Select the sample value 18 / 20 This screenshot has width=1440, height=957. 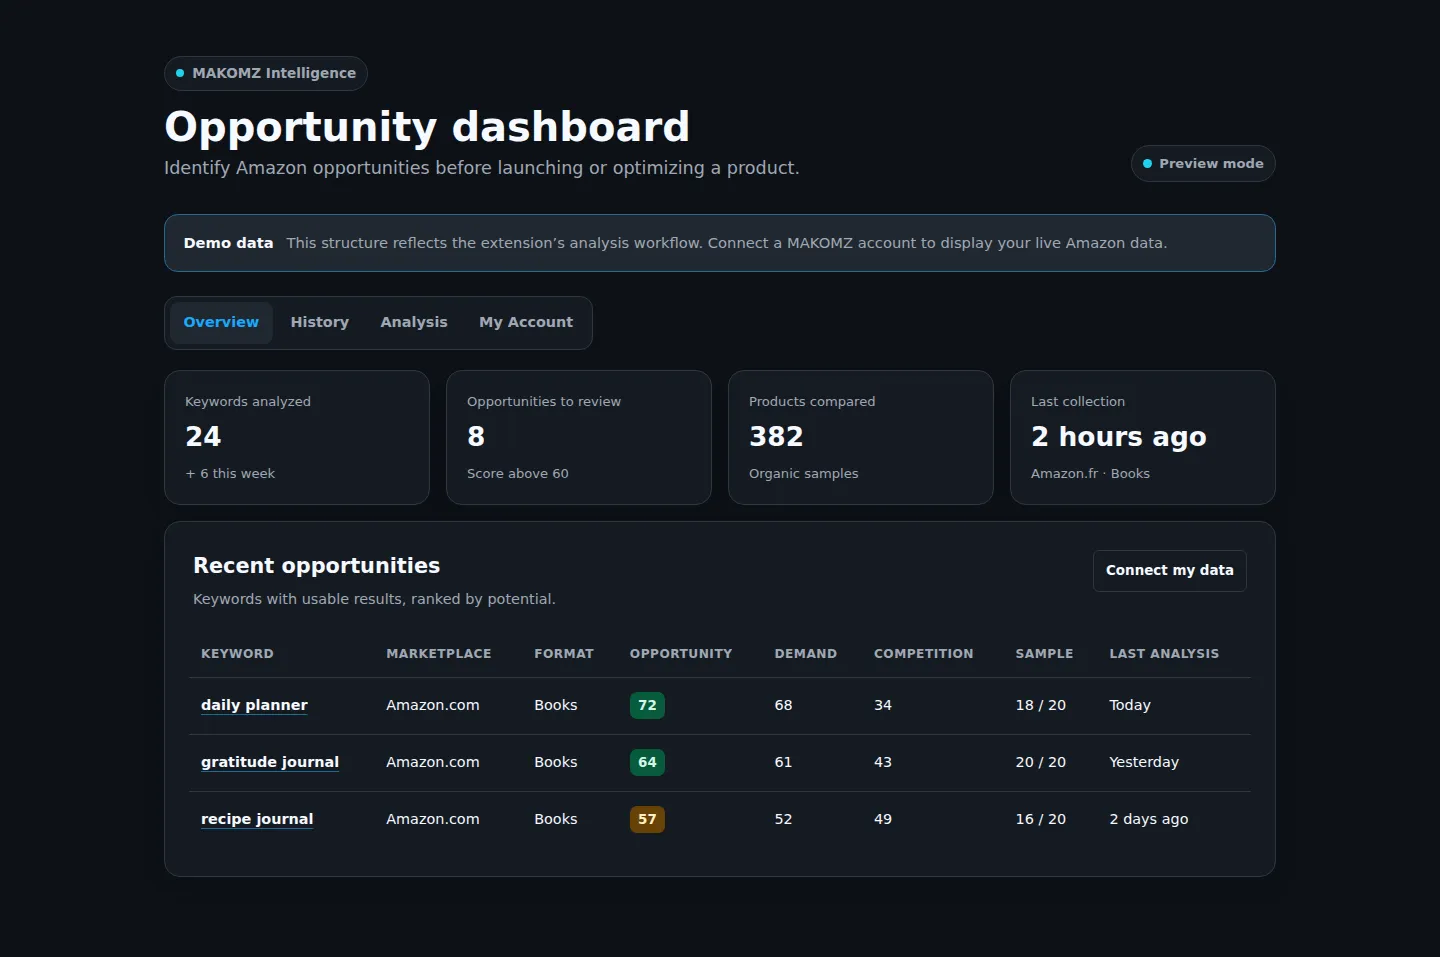pyautogui.click(x=1041, y=706)
